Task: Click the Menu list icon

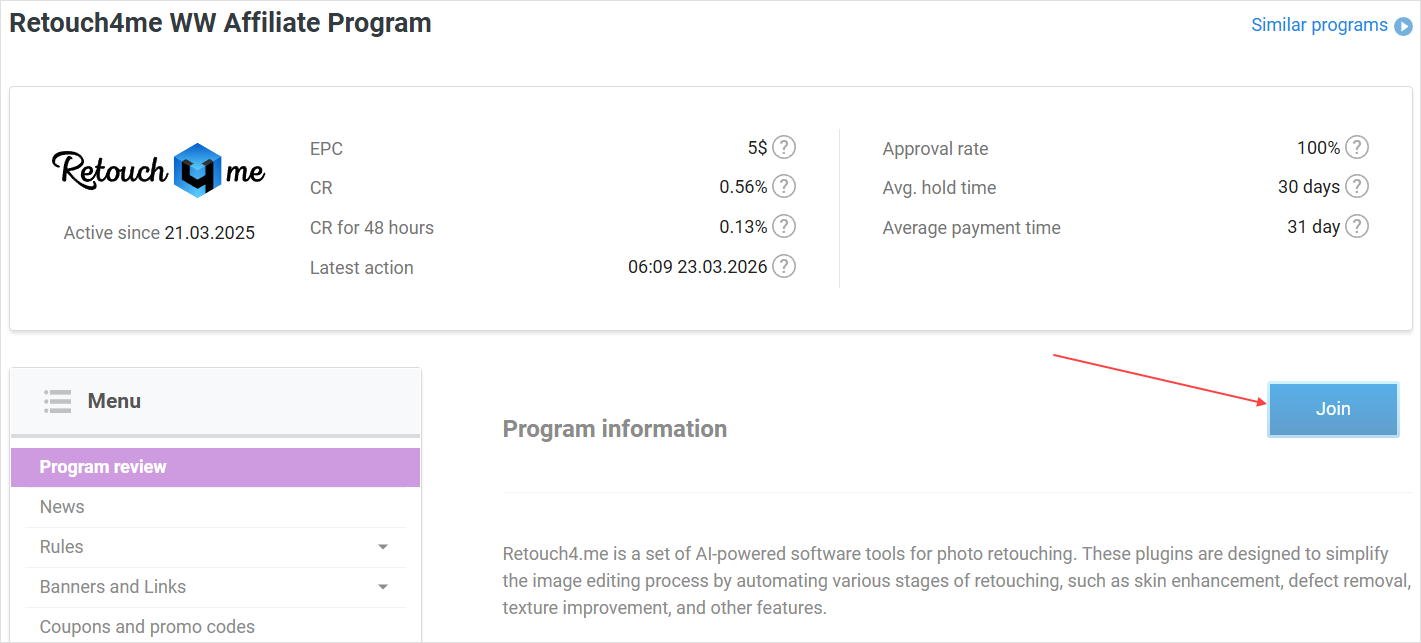Action: pos(57,401)
